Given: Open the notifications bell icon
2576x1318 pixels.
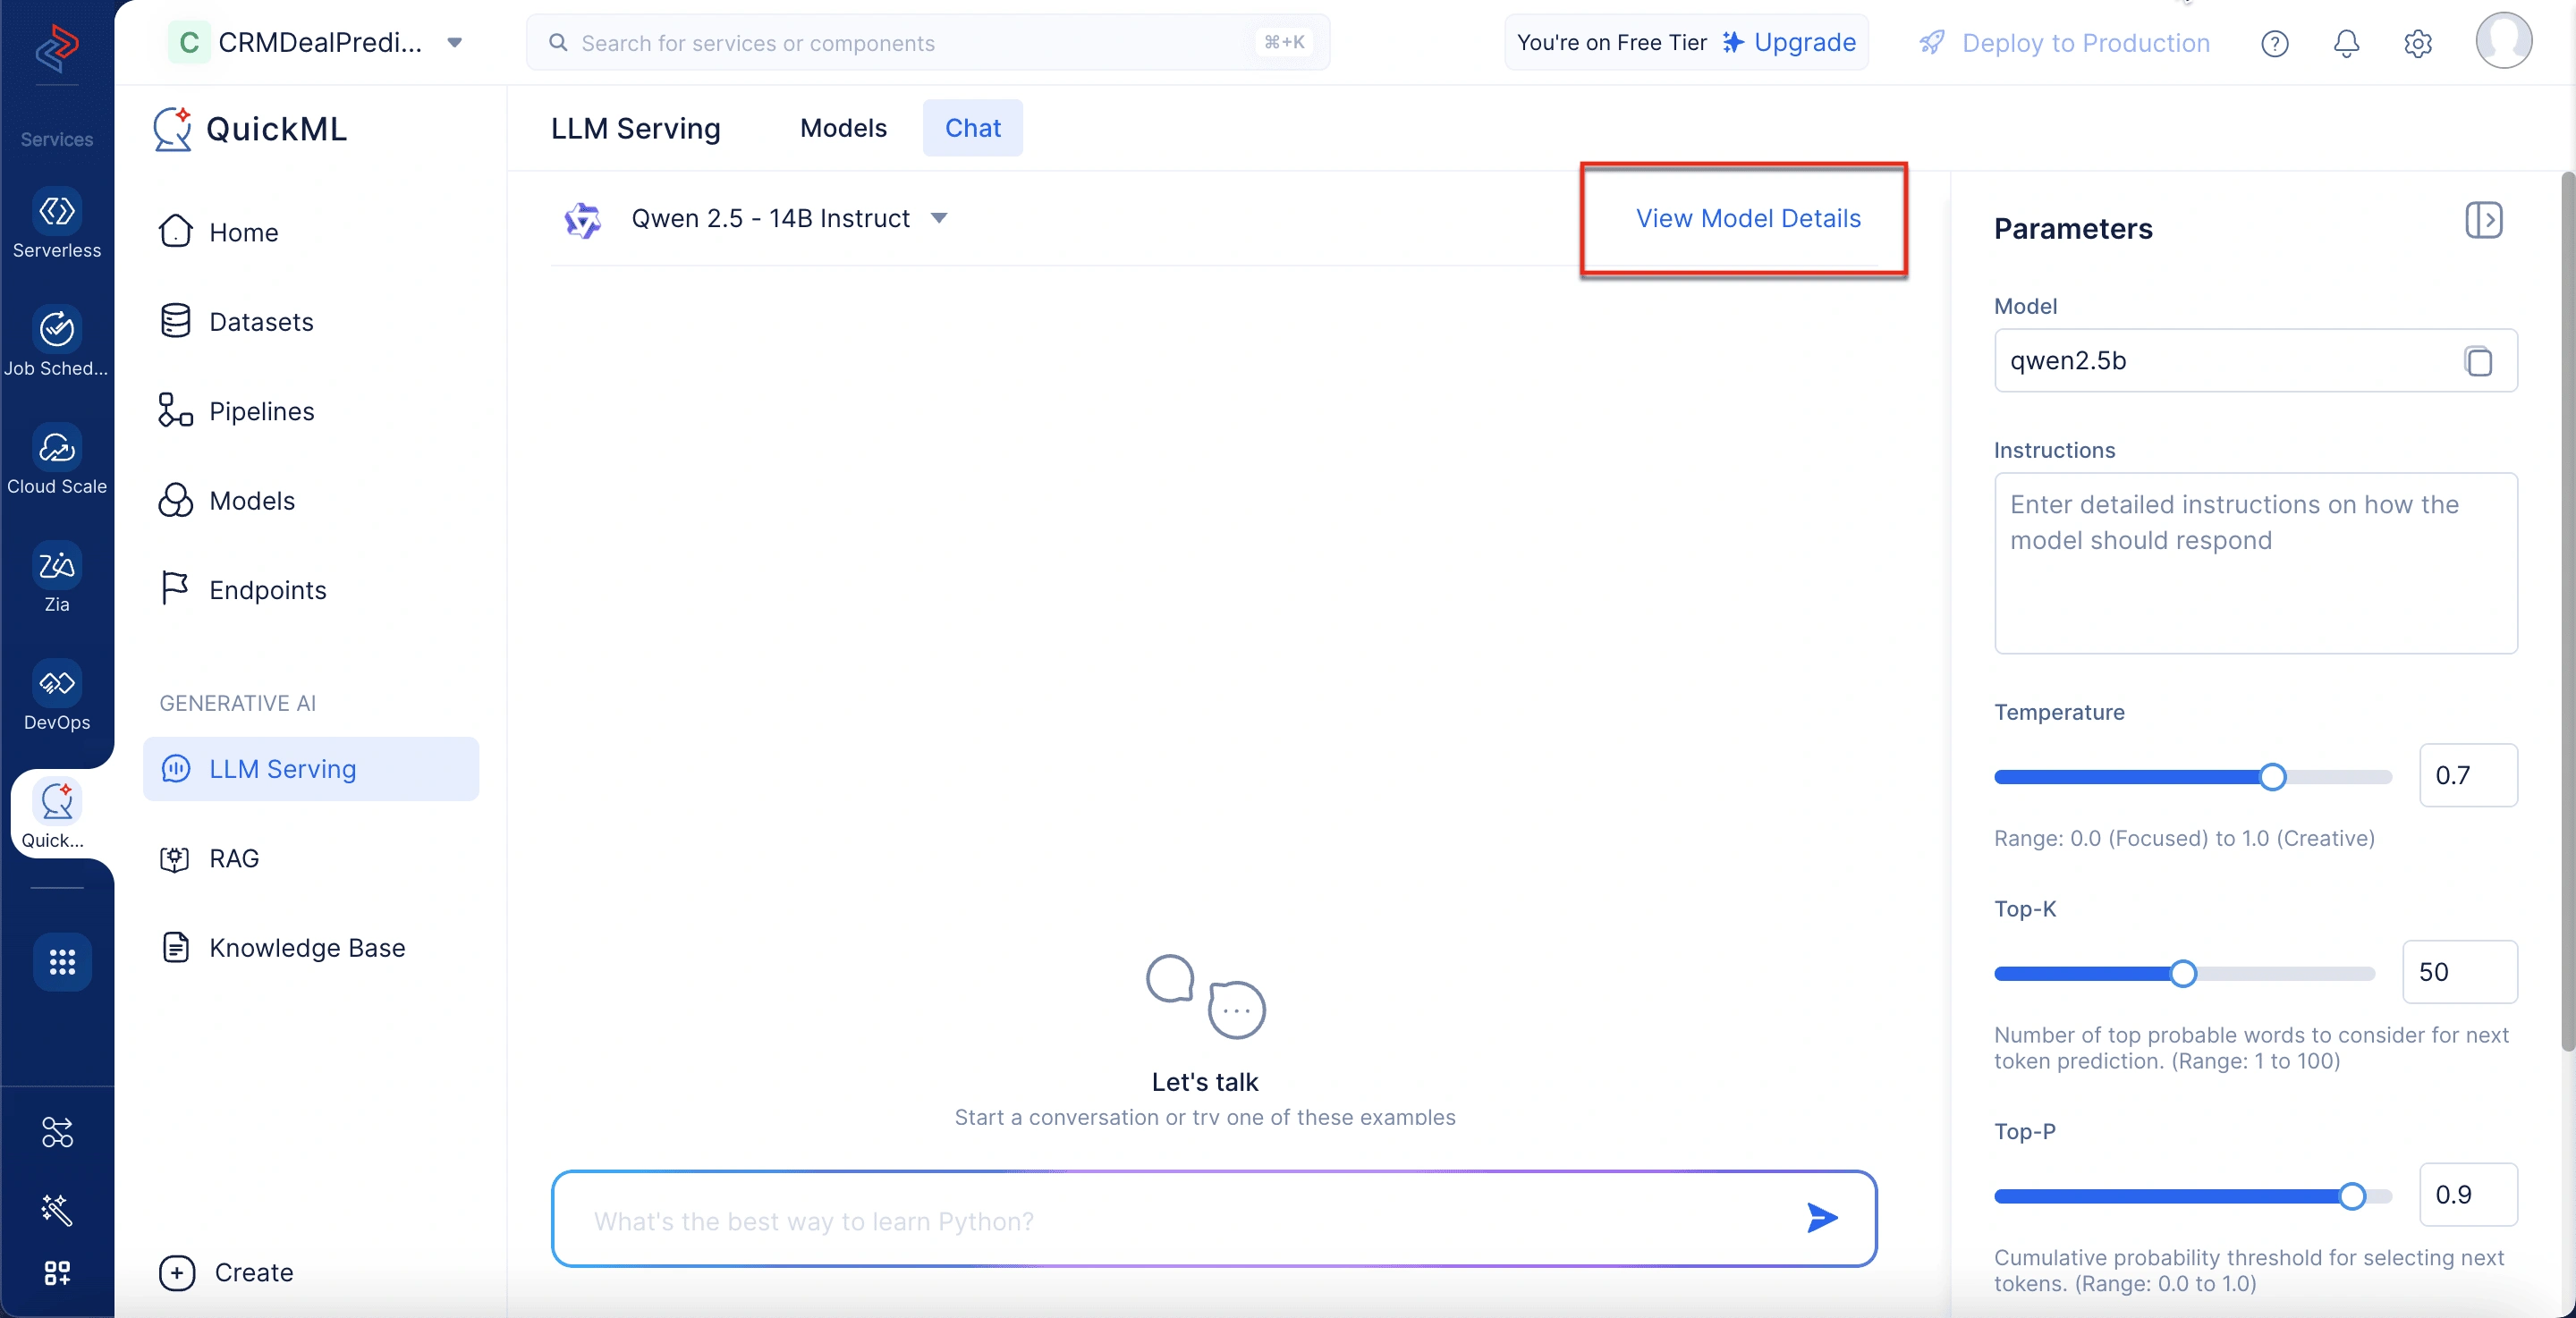Looking at the screenshot, I should 2346,43.
